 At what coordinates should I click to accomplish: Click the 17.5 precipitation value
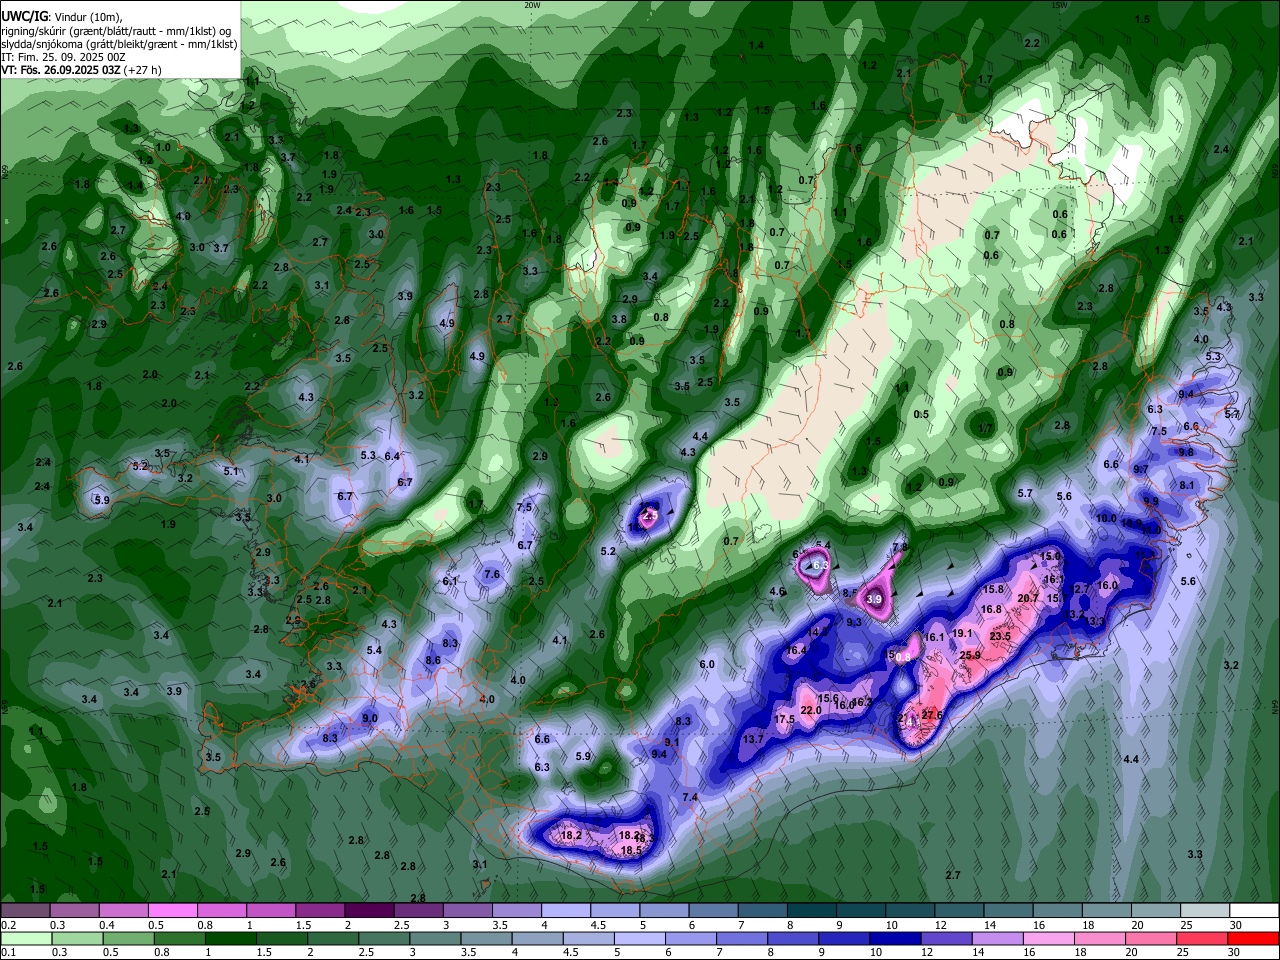(784, 720)
